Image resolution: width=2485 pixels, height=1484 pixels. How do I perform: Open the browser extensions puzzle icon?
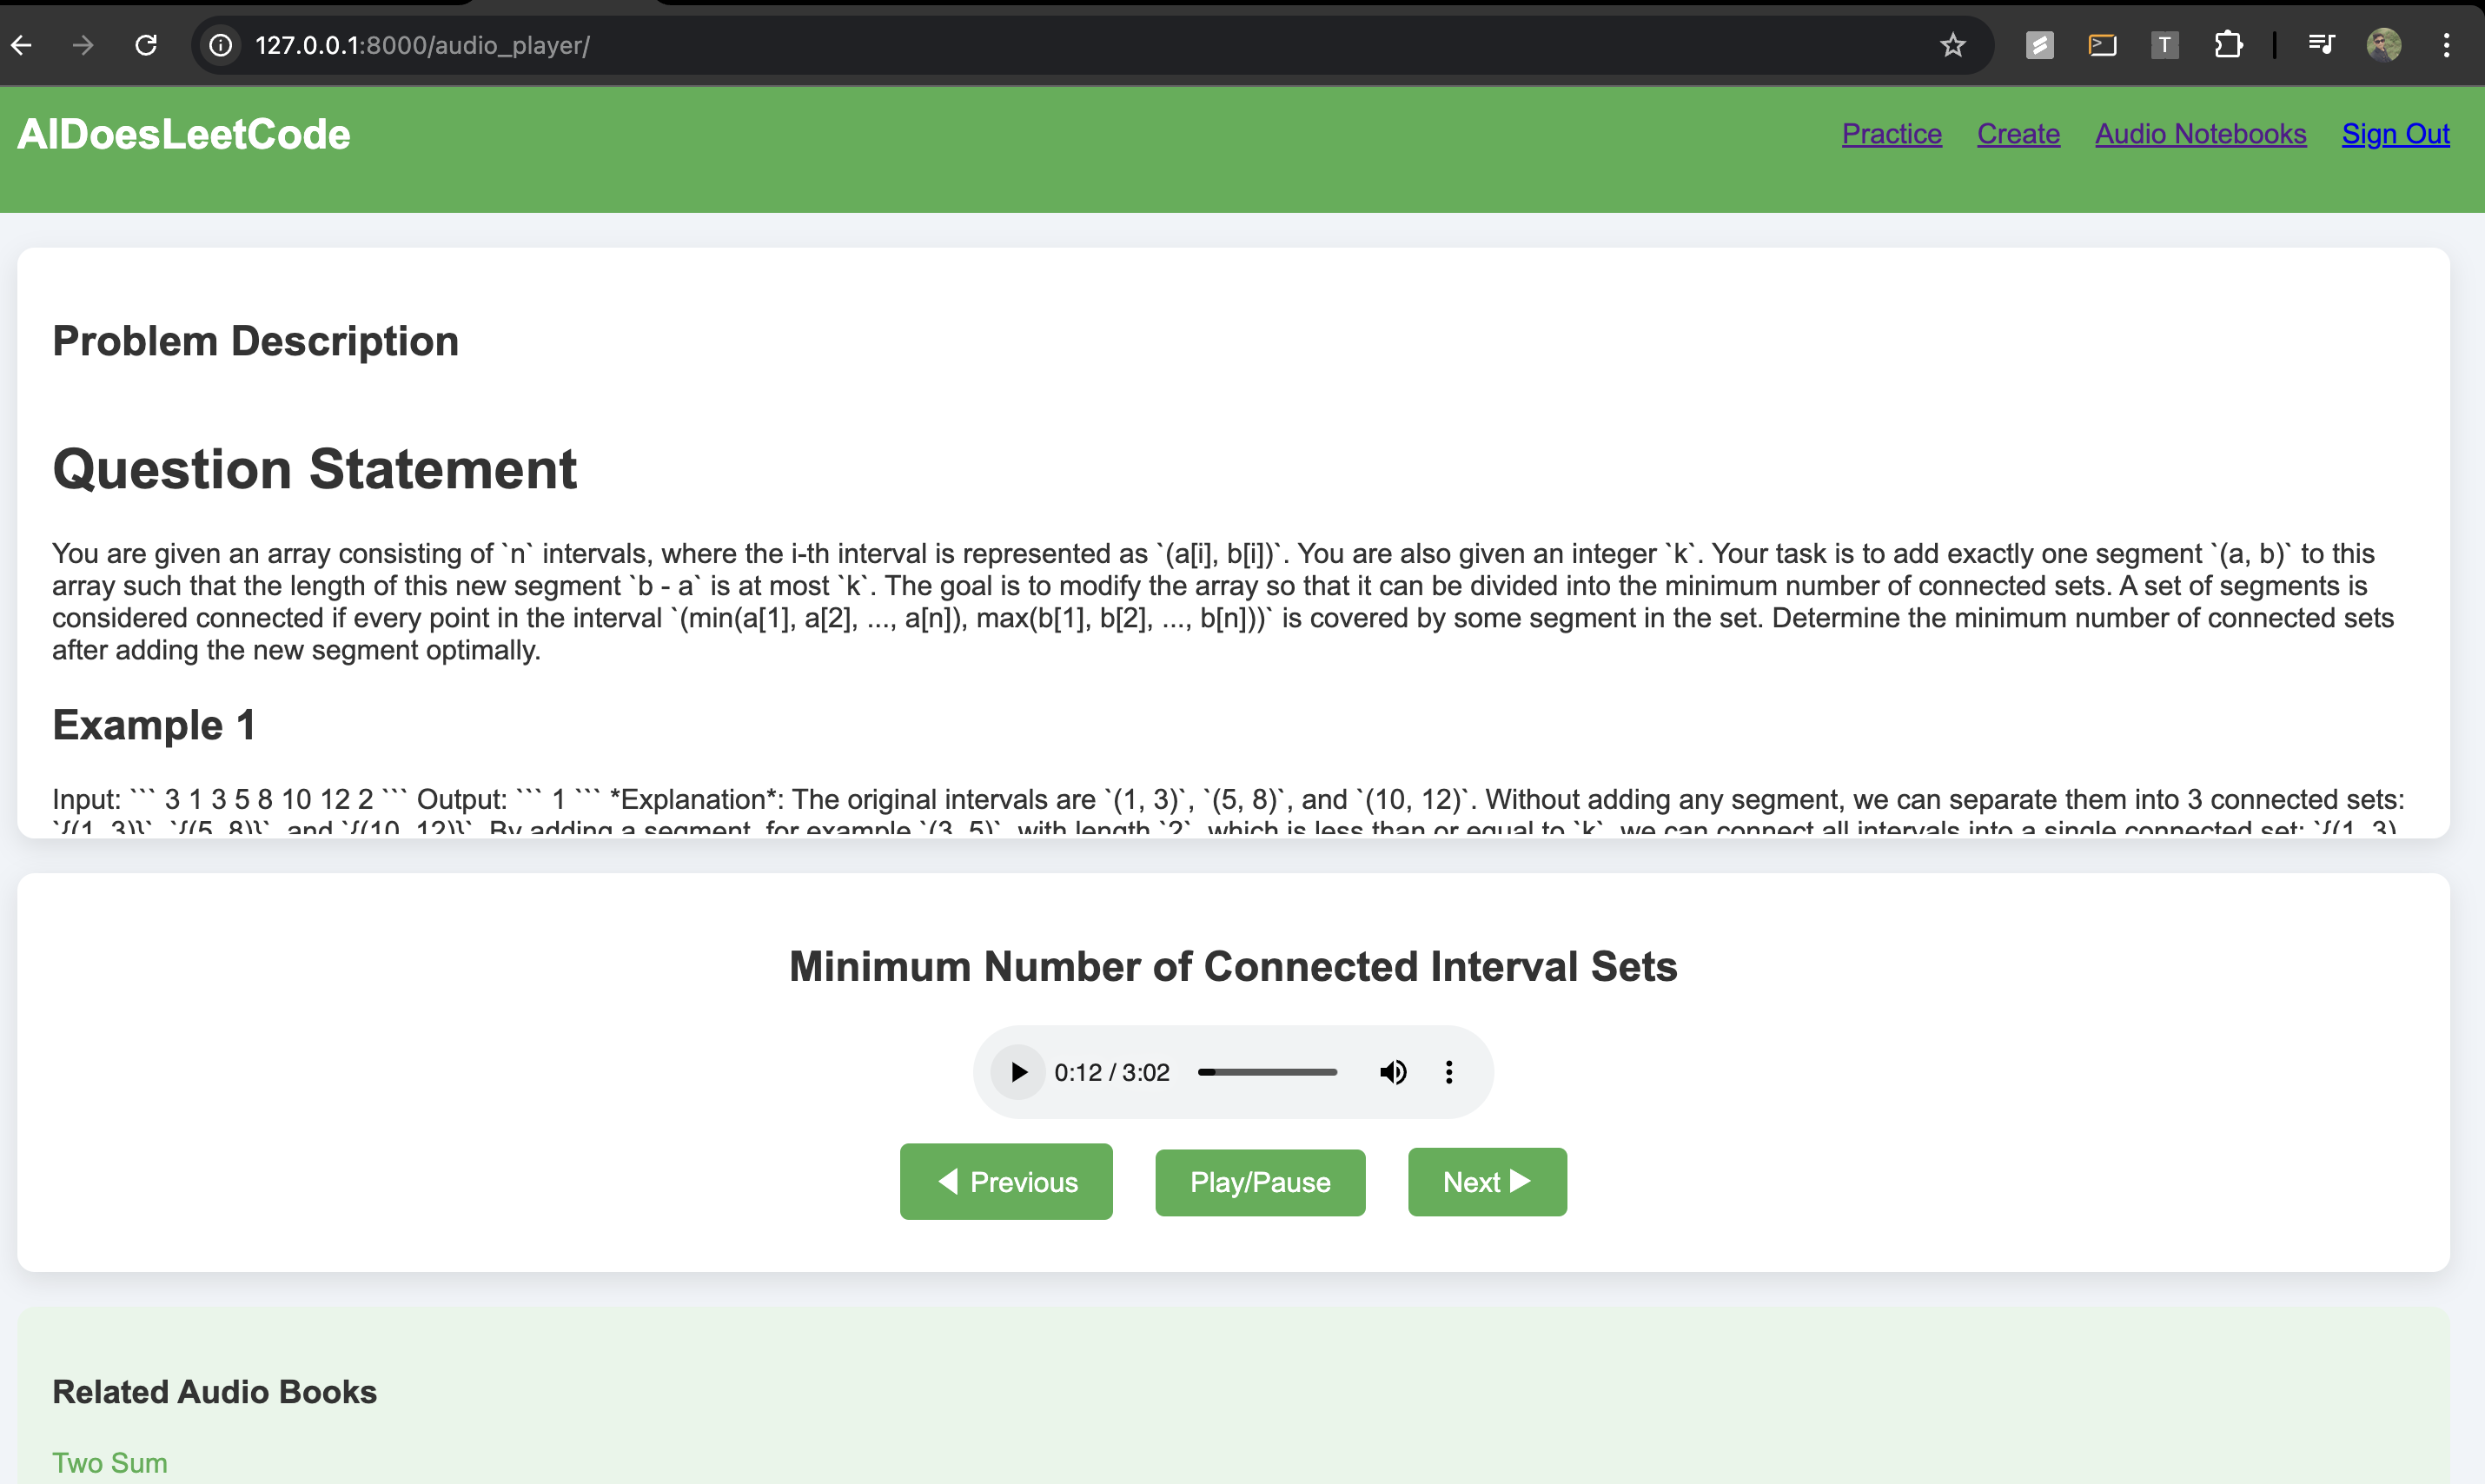pyautogui.click(x=2228, y=45)
